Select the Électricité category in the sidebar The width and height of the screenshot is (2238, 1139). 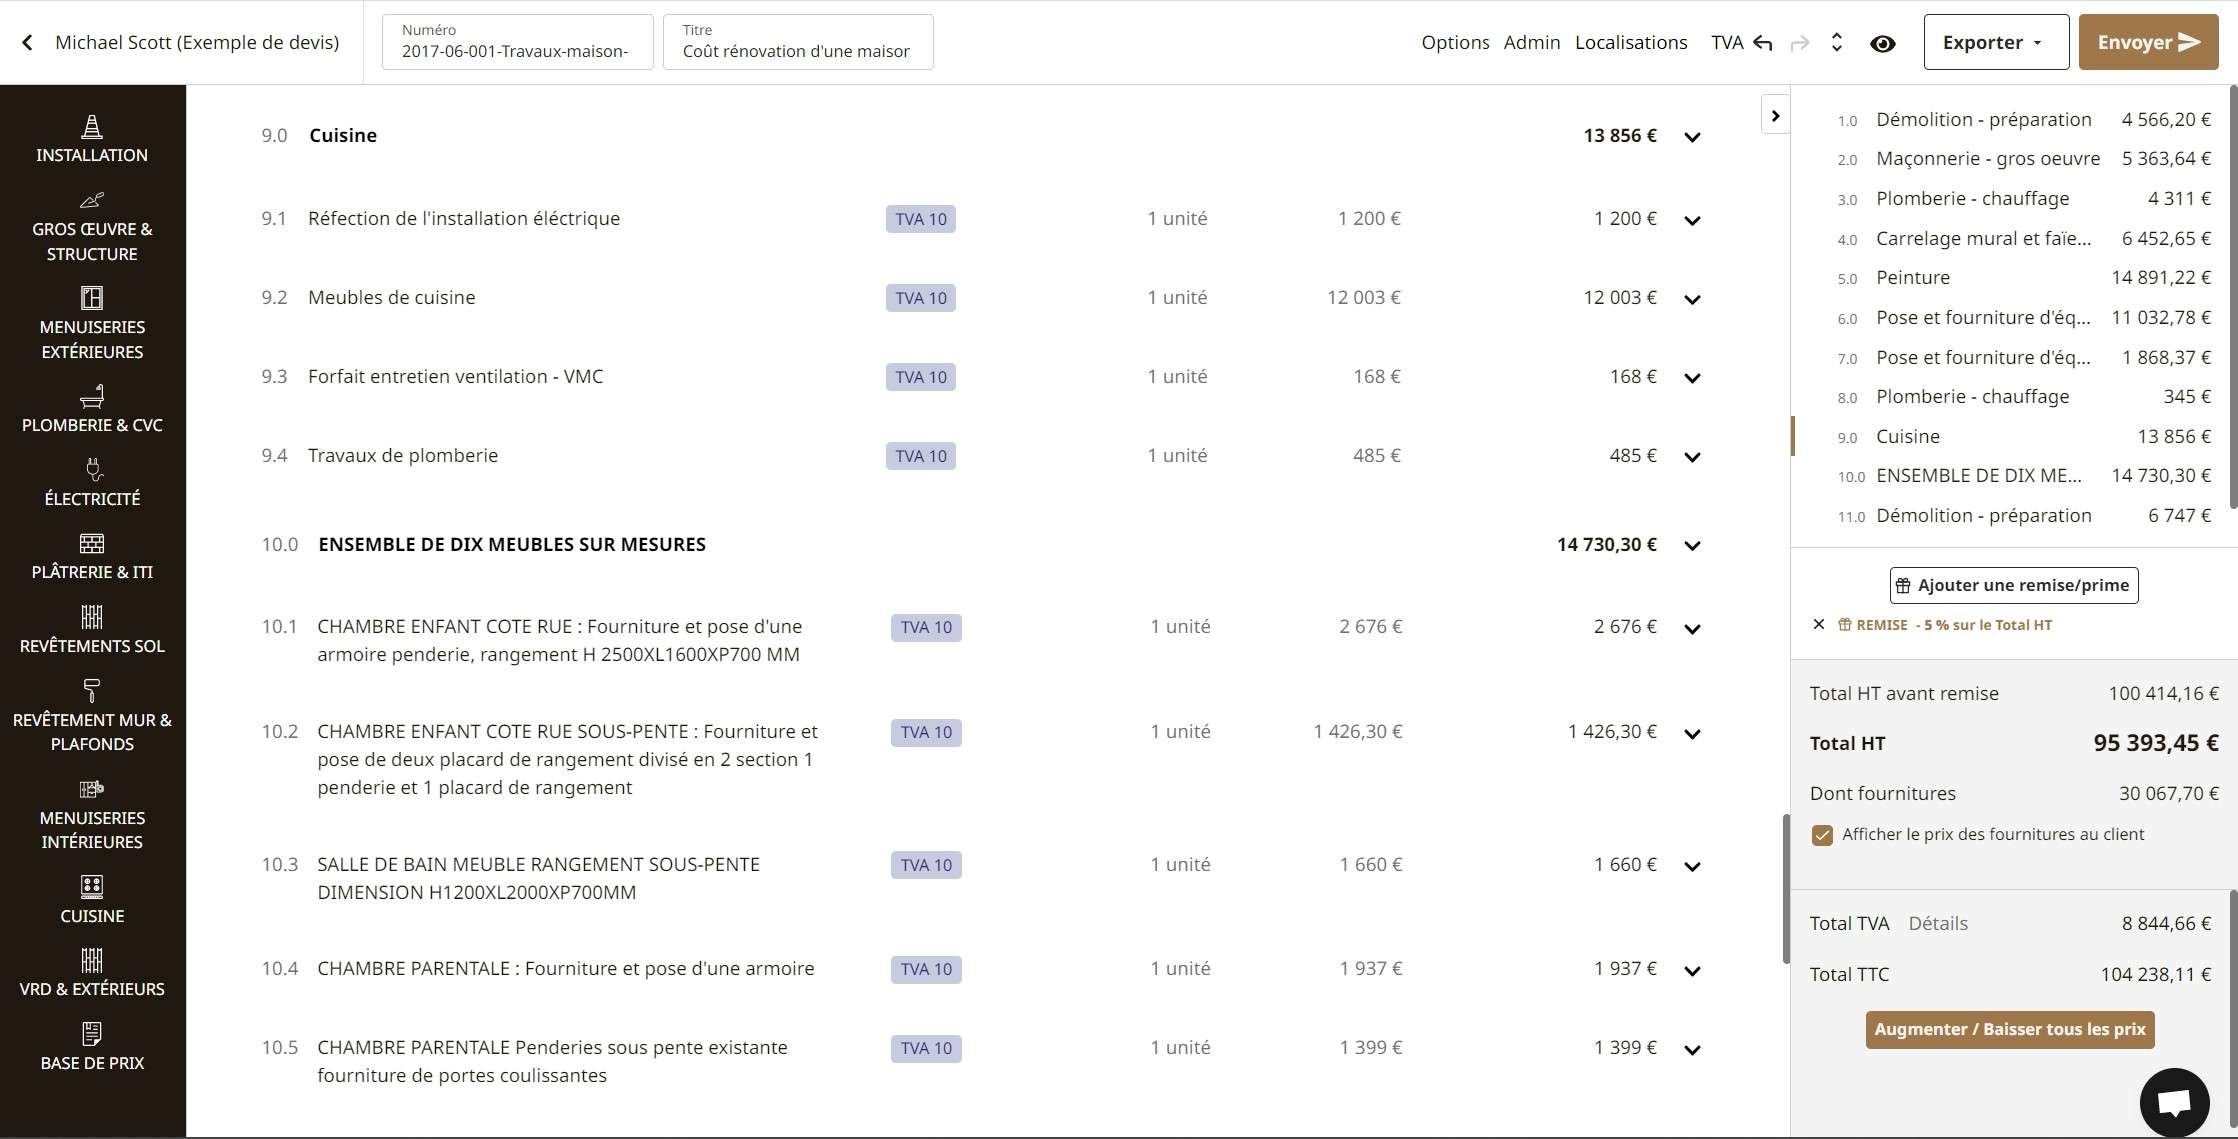tap(92, 483)
